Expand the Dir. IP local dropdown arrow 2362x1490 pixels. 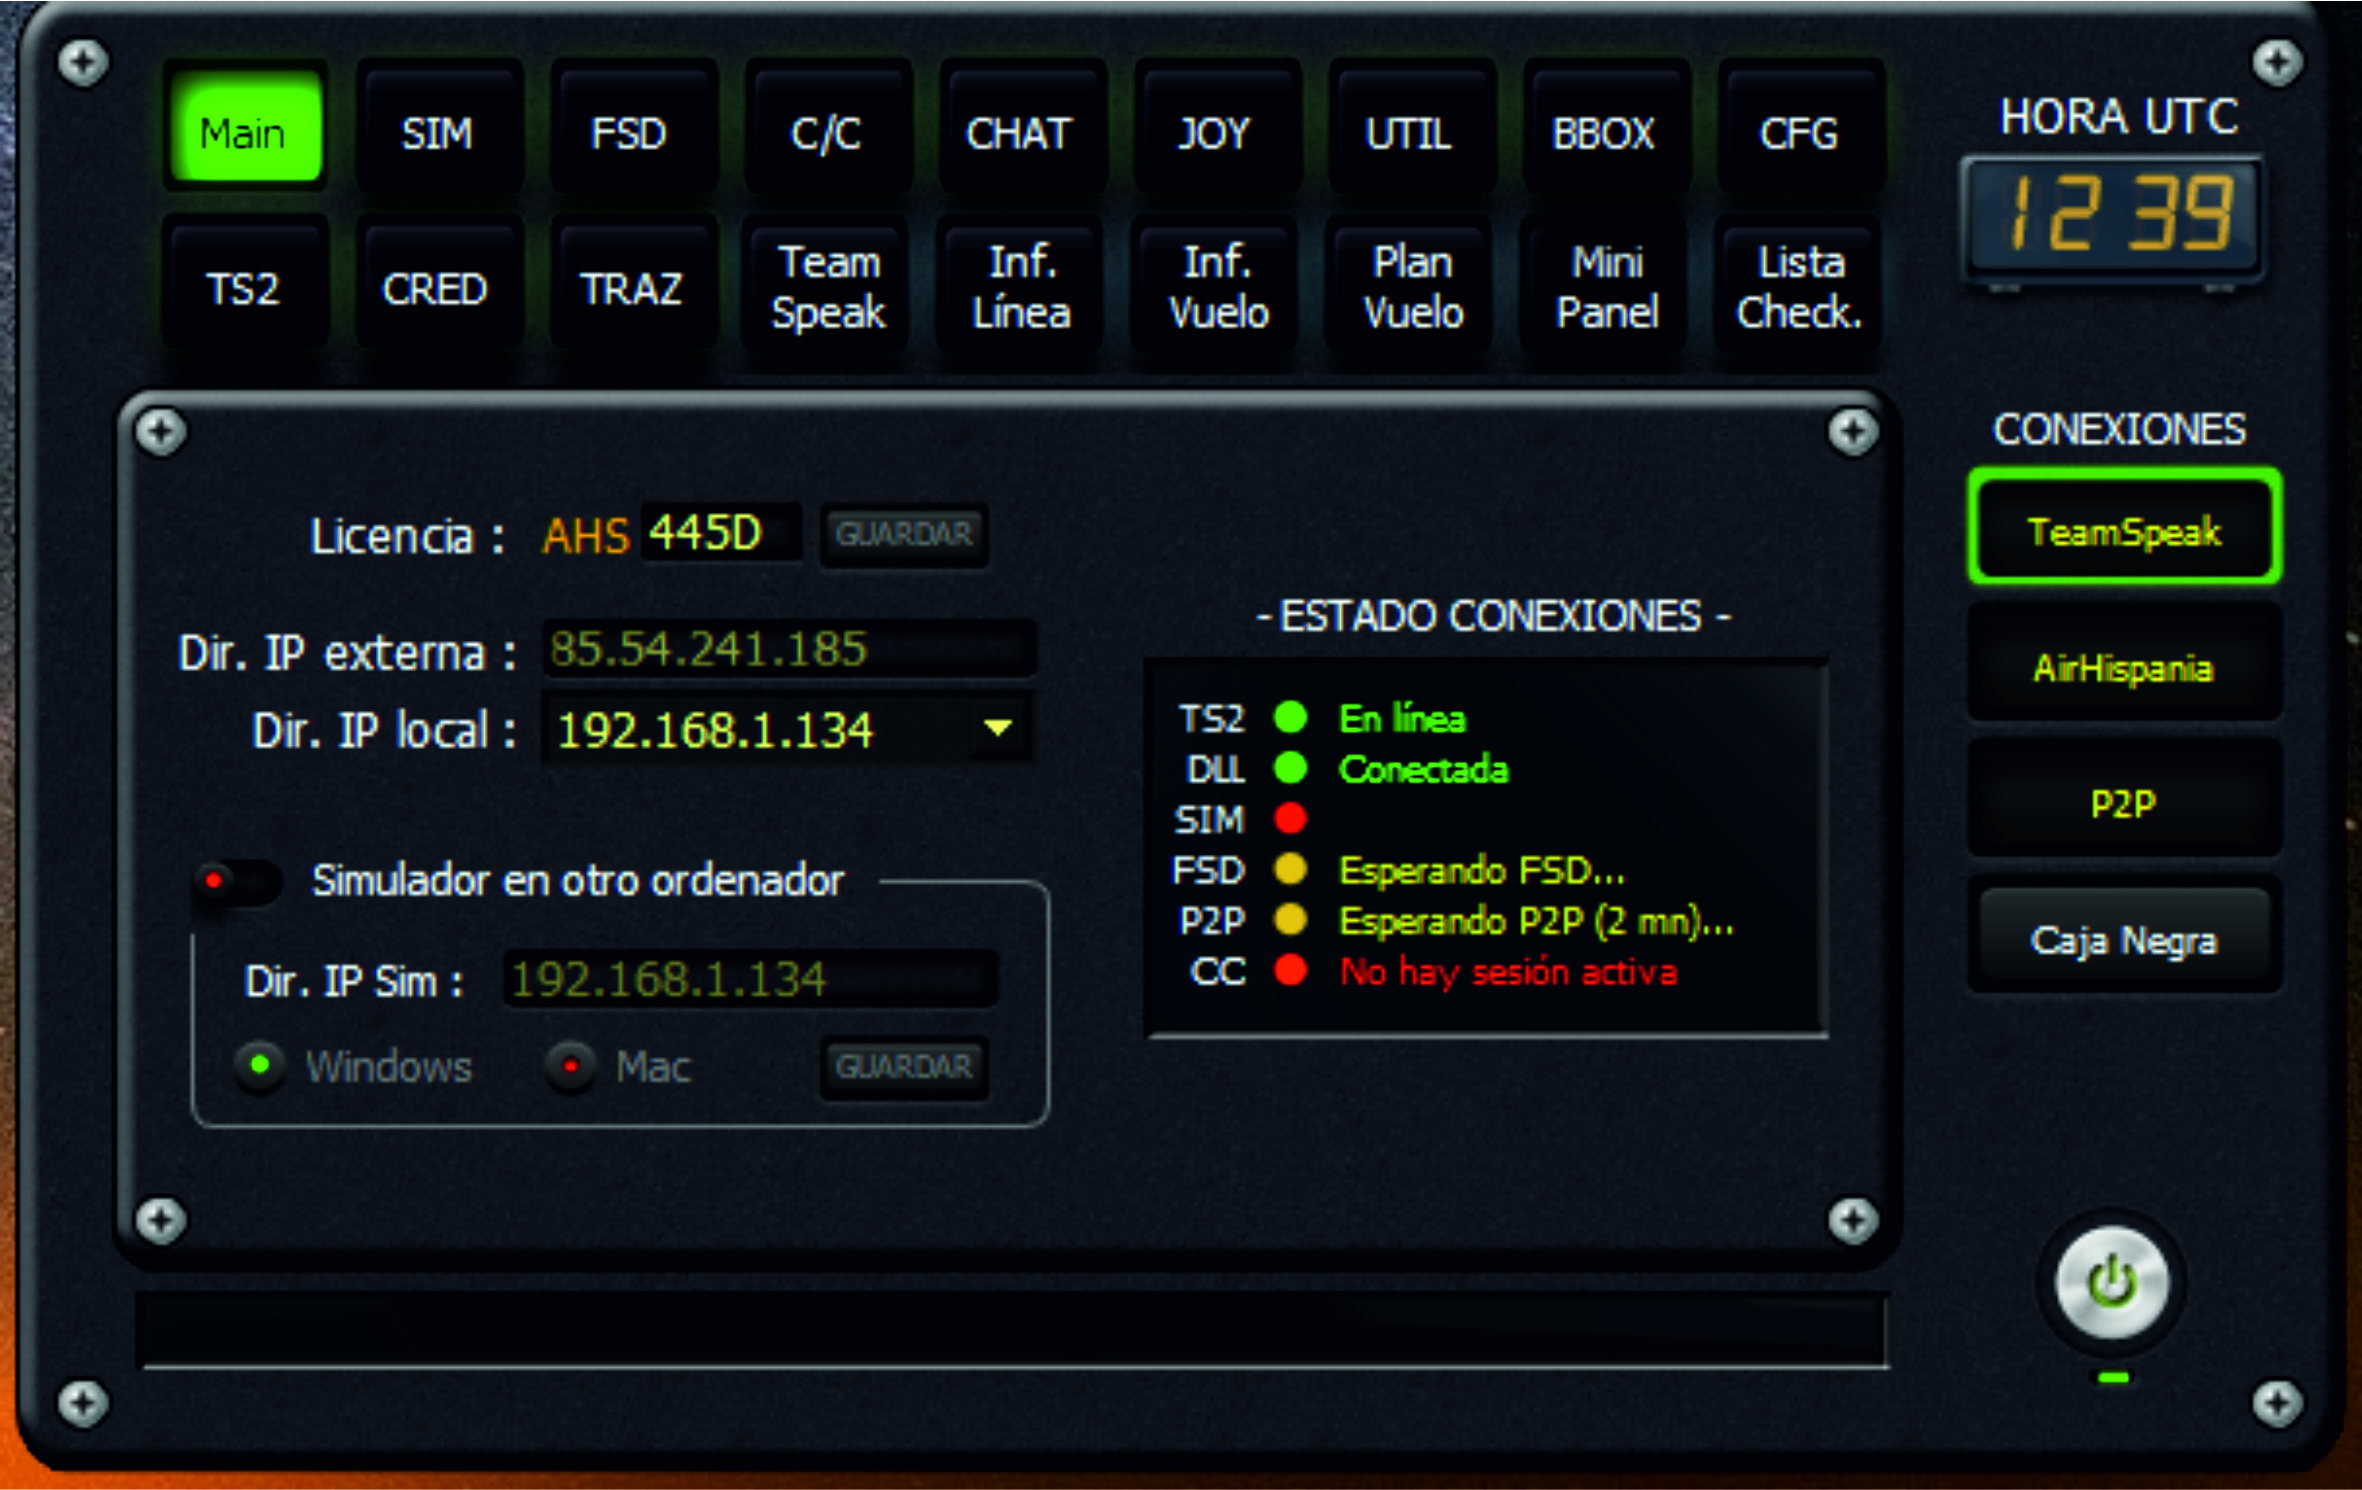(x=997, y=728)
